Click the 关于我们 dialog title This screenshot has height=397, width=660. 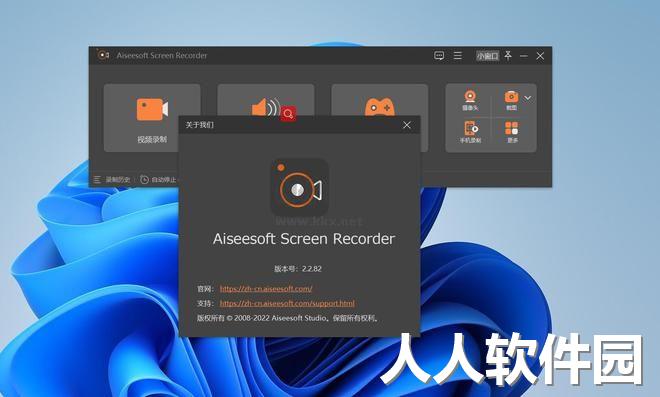pos(200,125)
